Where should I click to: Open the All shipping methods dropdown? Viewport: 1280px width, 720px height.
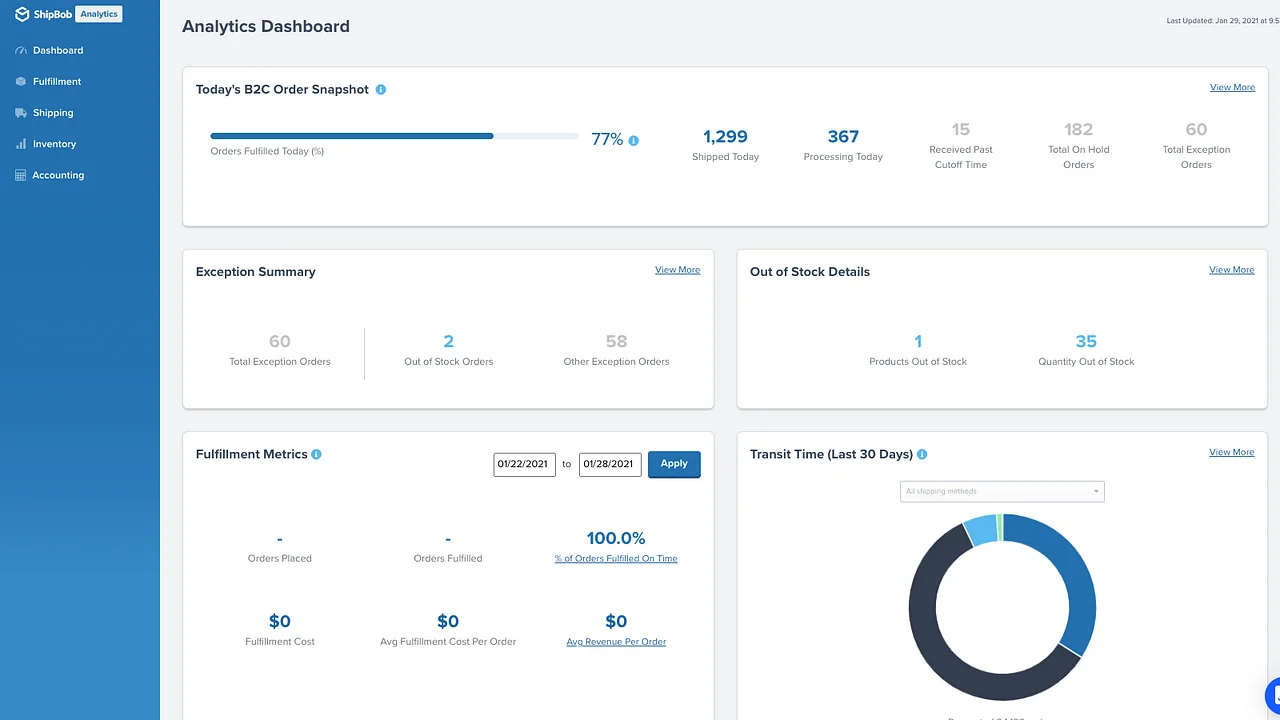tap(1002, 491)
